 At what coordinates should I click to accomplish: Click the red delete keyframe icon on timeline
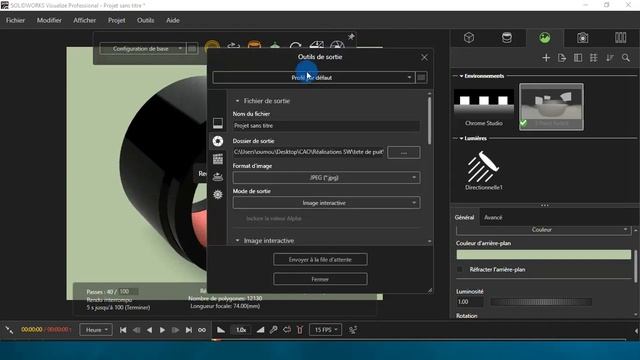[x=300, y=330]
